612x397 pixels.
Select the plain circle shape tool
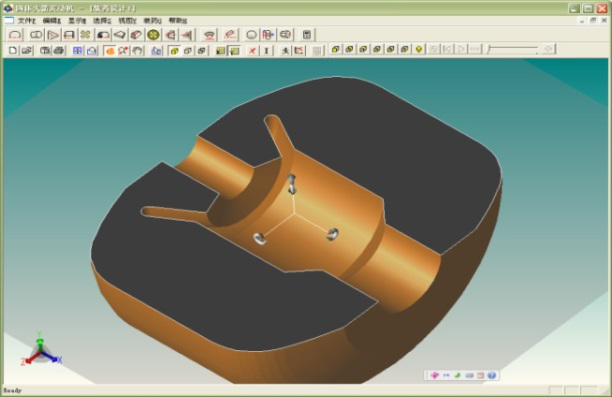pos(251,35)
